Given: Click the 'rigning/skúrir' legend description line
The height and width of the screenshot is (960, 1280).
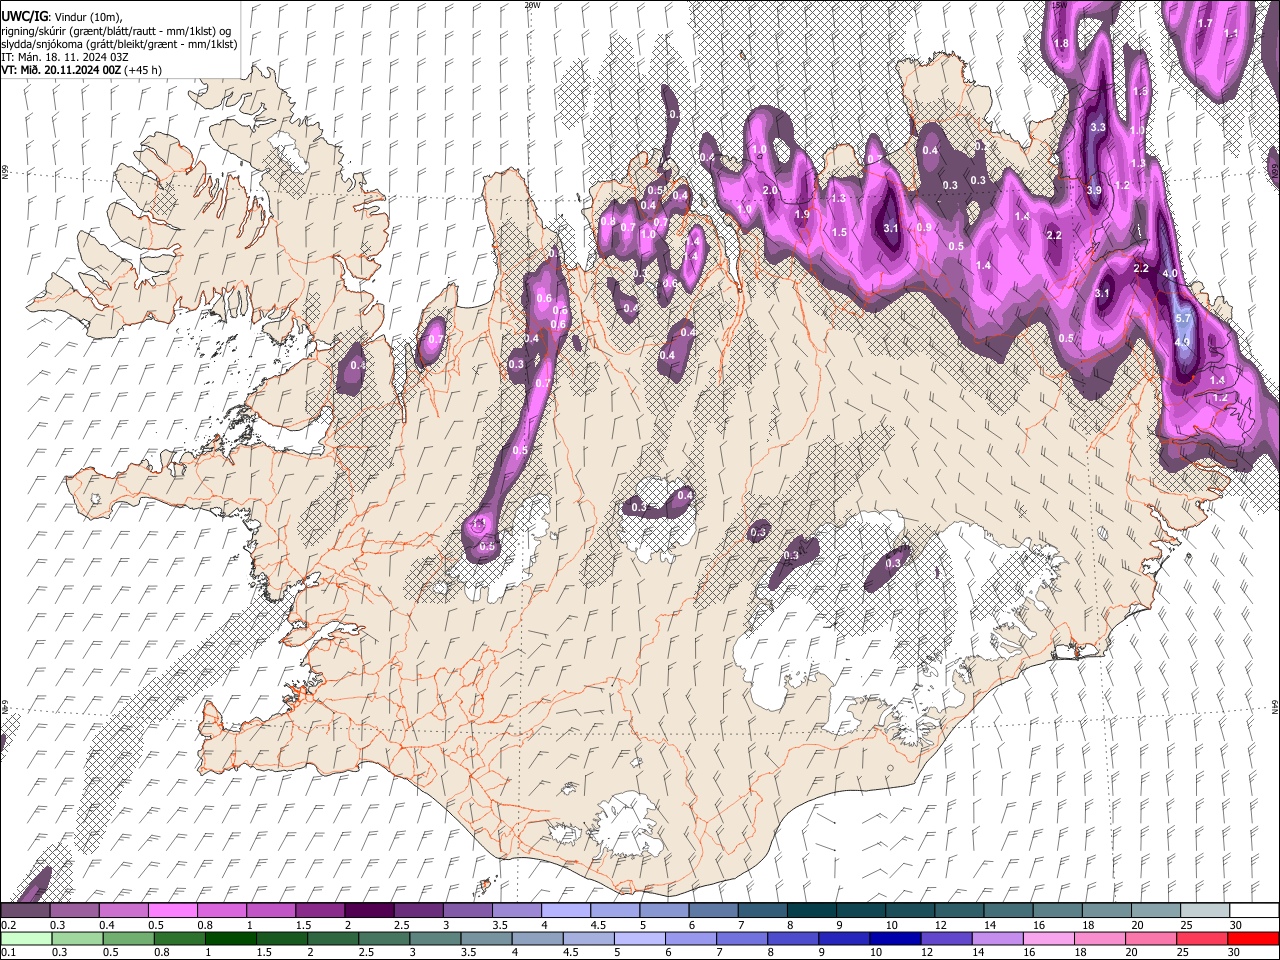Looking at the screenshot, I should pos(116,31).
